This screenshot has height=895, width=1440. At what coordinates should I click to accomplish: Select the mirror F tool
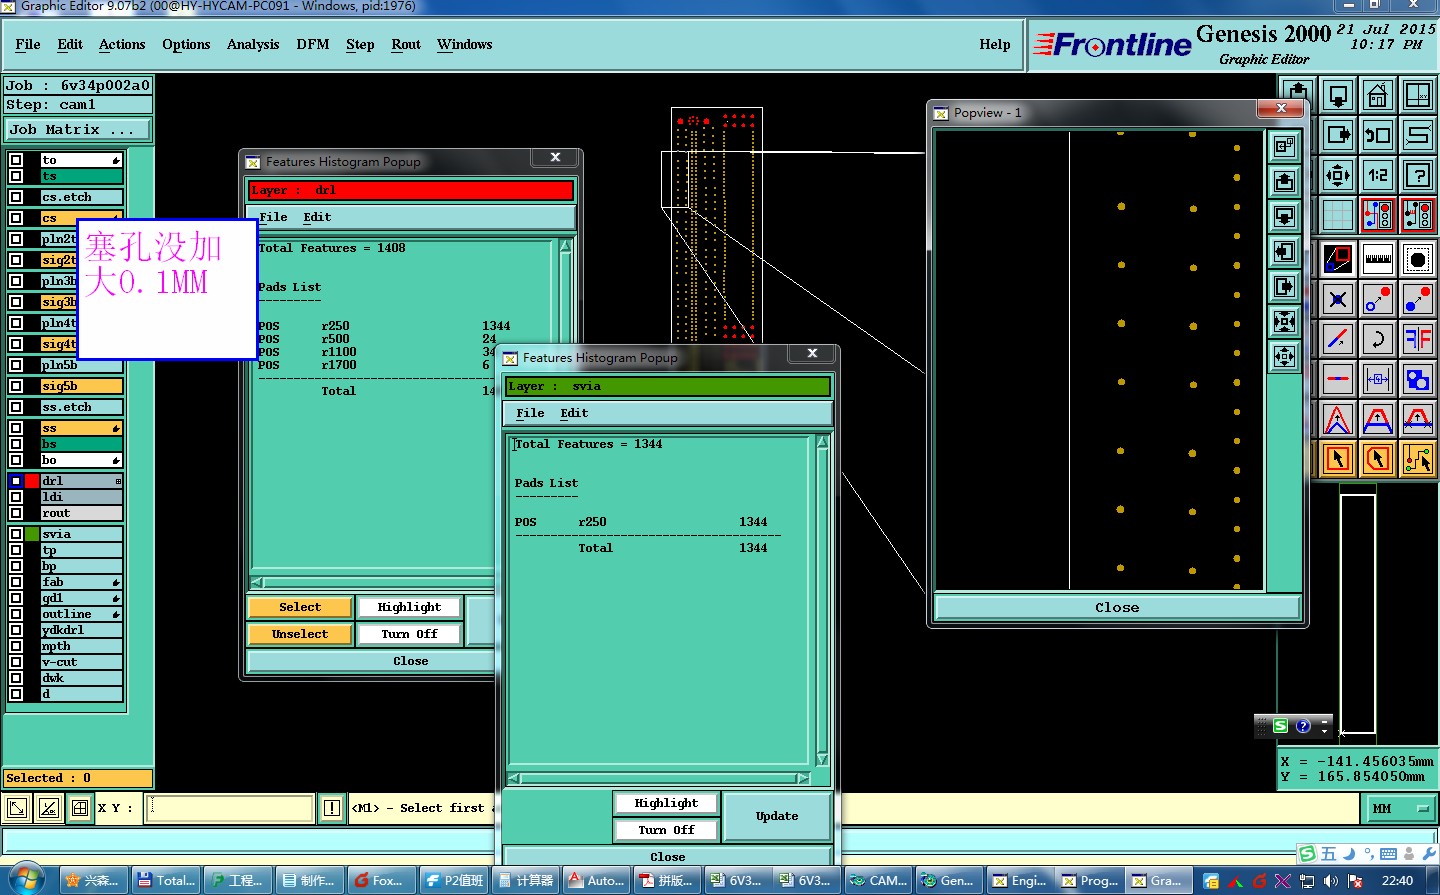pyautogui.click(x=1418, y=339)
